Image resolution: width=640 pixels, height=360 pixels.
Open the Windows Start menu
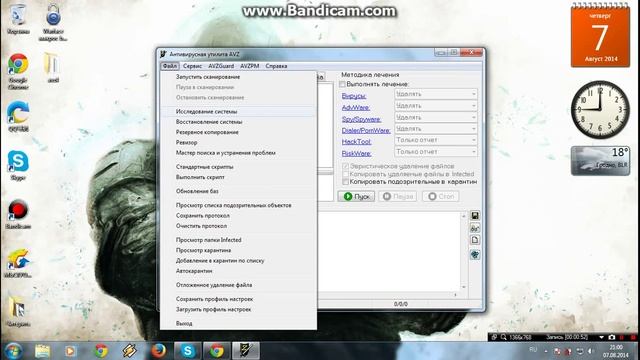pos(13,351)
